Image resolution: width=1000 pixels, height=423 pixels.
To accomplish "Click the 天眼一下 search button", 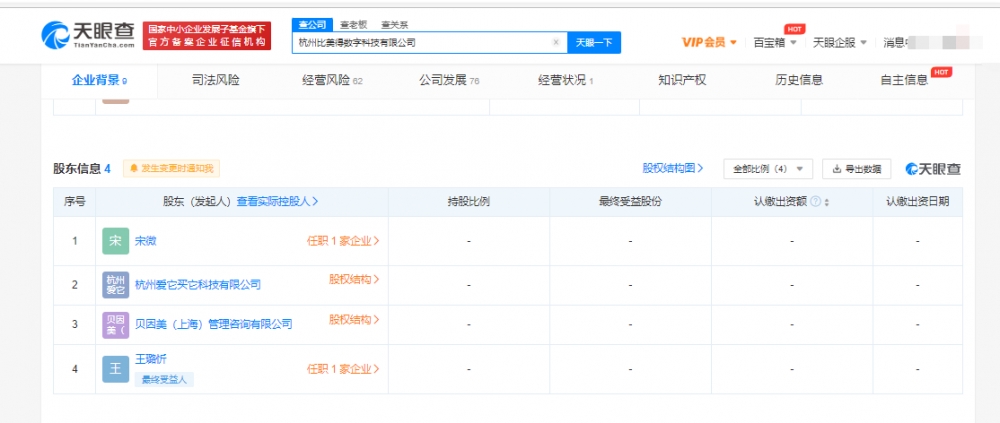I will point(594,42).
